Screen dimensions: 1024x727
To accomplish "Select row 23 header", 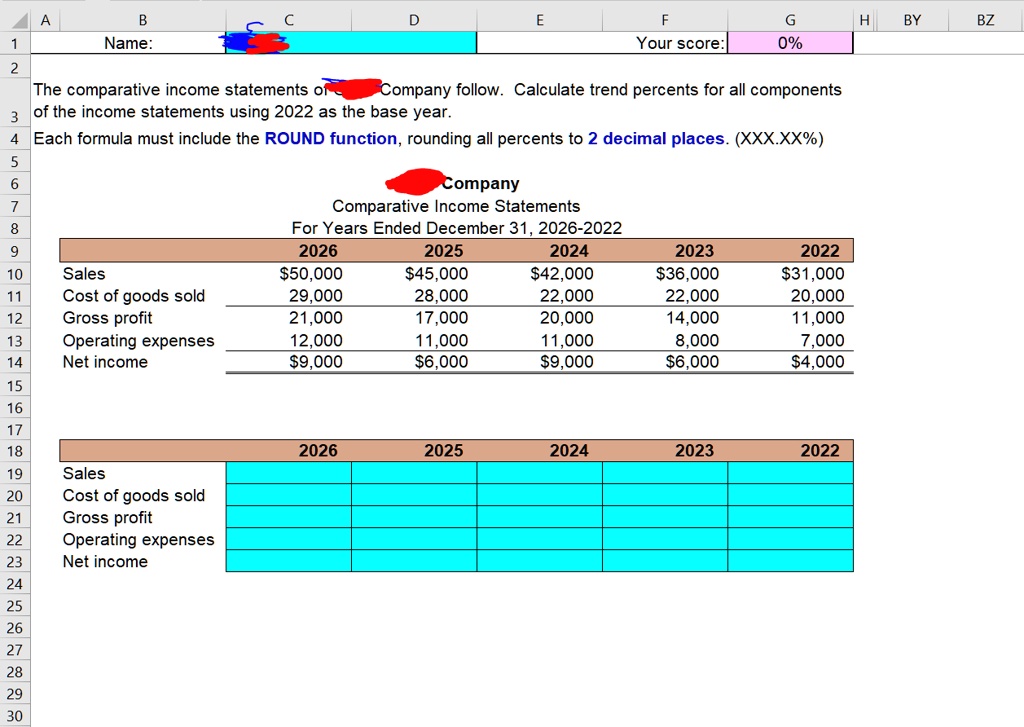I will pos(15,562).
